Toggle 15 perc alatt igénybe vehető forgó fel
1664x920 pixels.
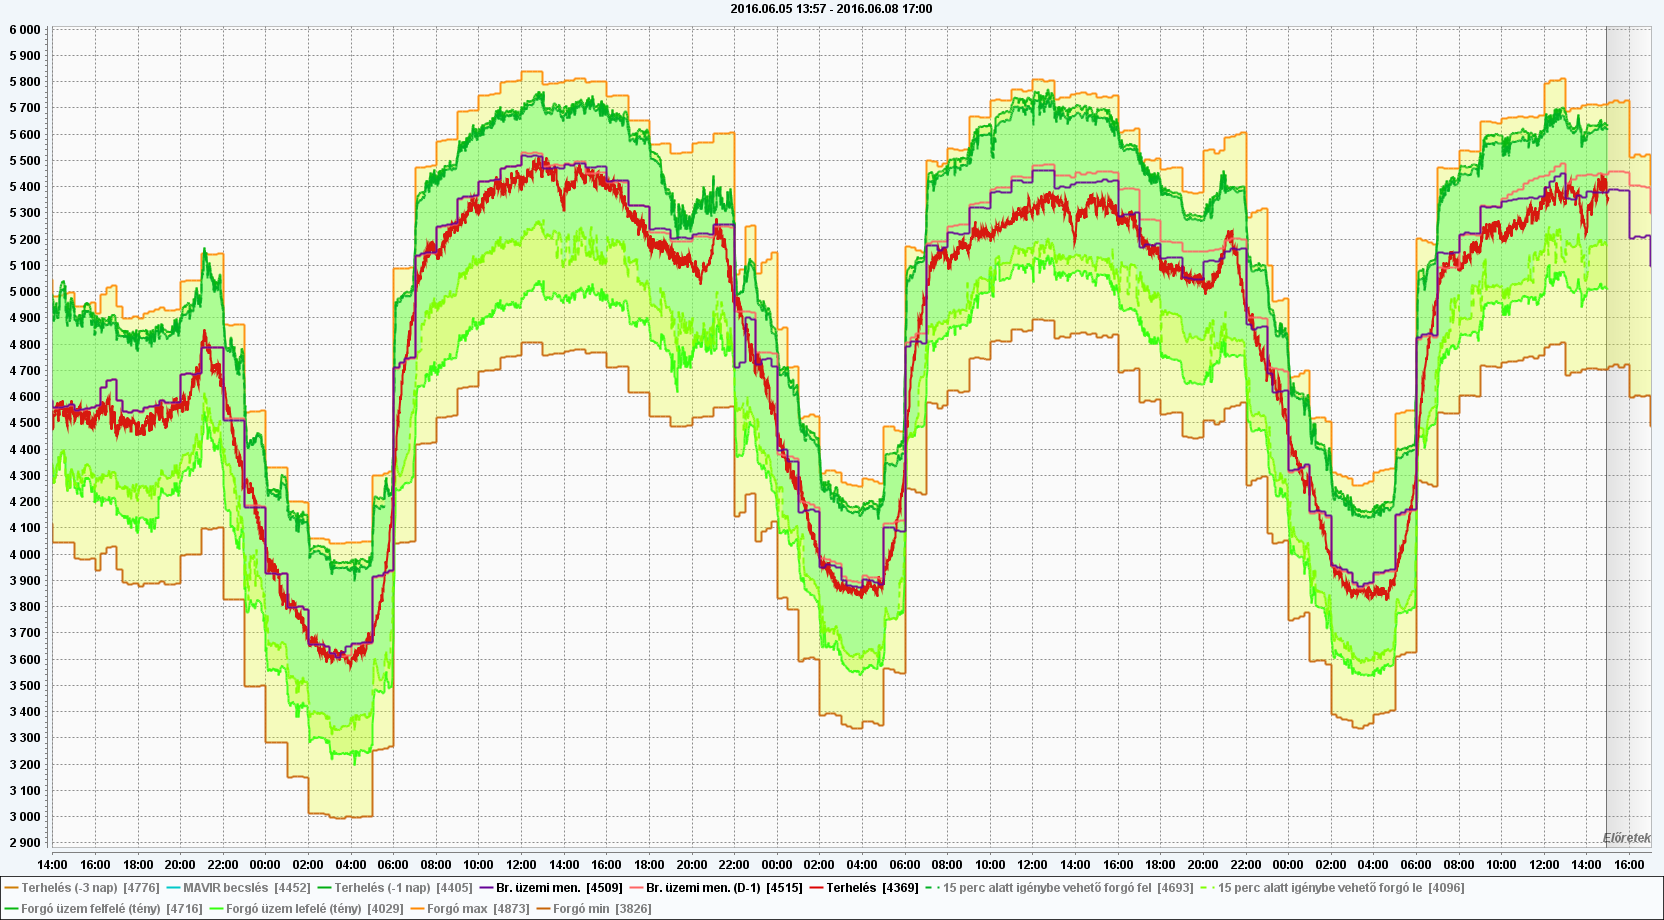click(1060, 888)
